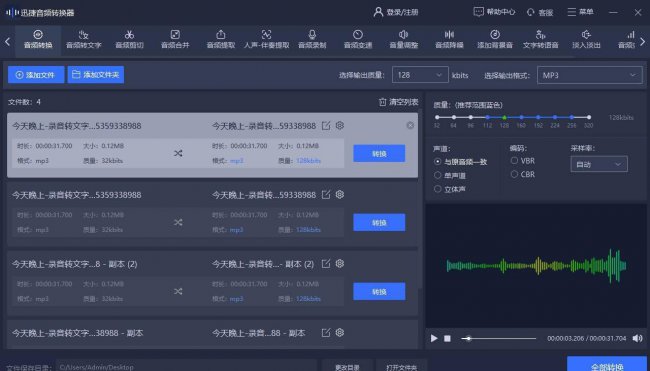Open the 人声-伴奏提取 tool
This screenshot has height=371, width=650.
(x=266, y=40)
